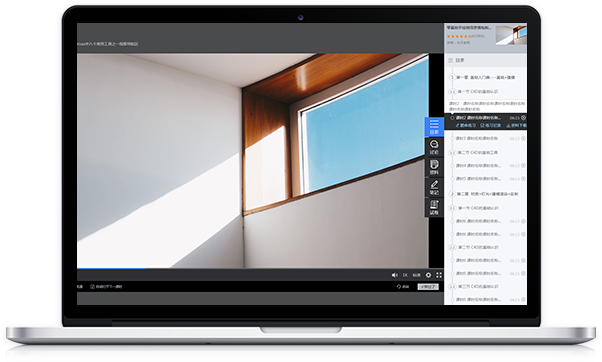Mute the video with speaker icon
Viewport: 602px width, 362px height.
394,275
